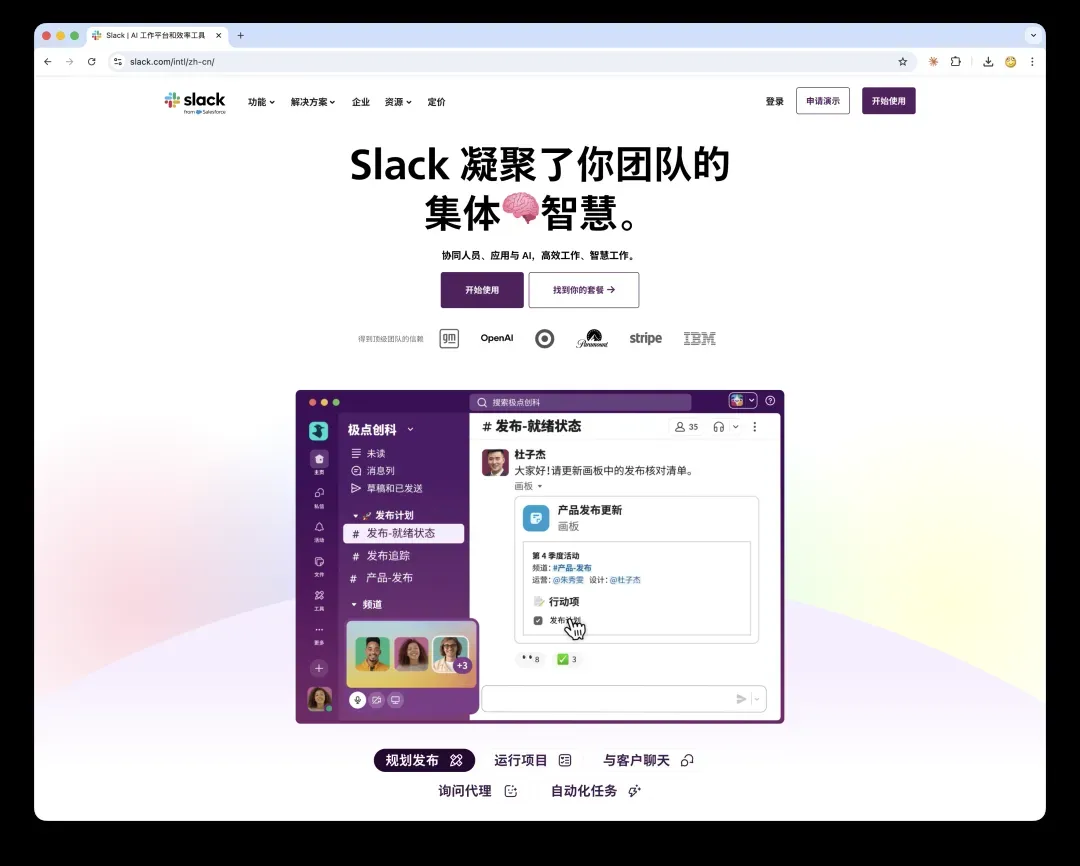1080x866 pixels.
Task: Click the site info icon in address bar
Action: [118, 61]
